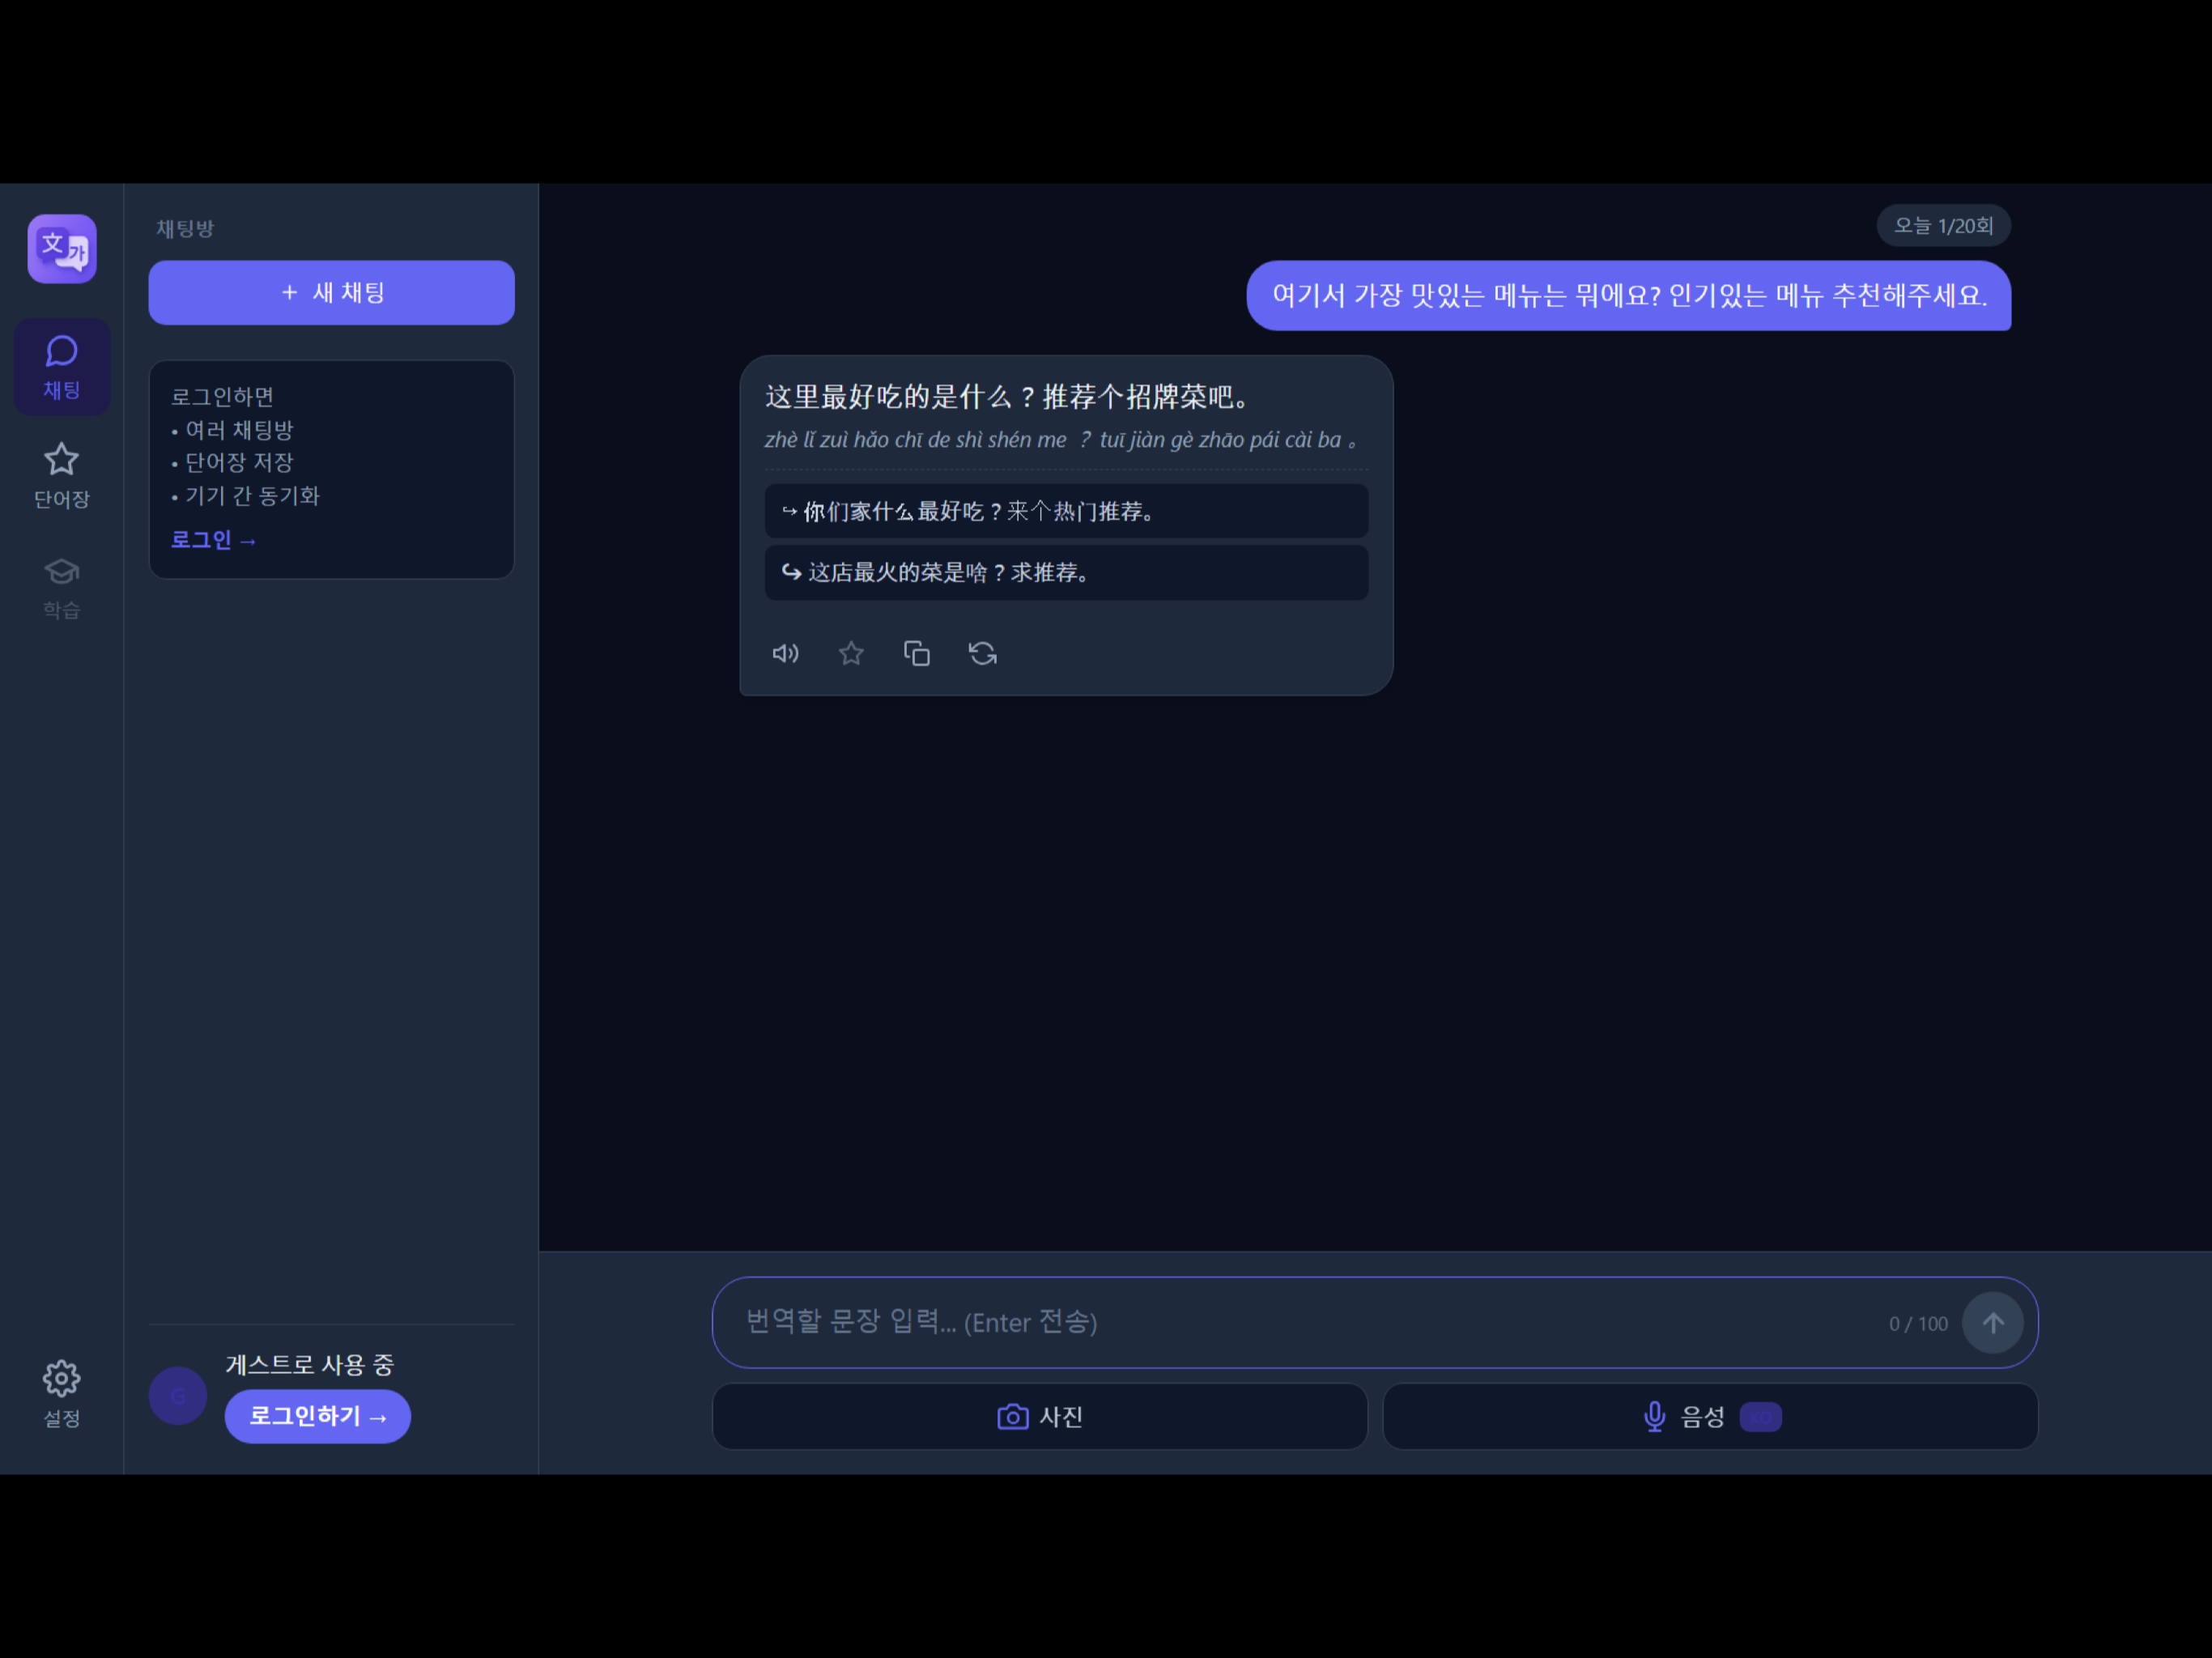Click the Korean user message bubble

point(1629,296)
